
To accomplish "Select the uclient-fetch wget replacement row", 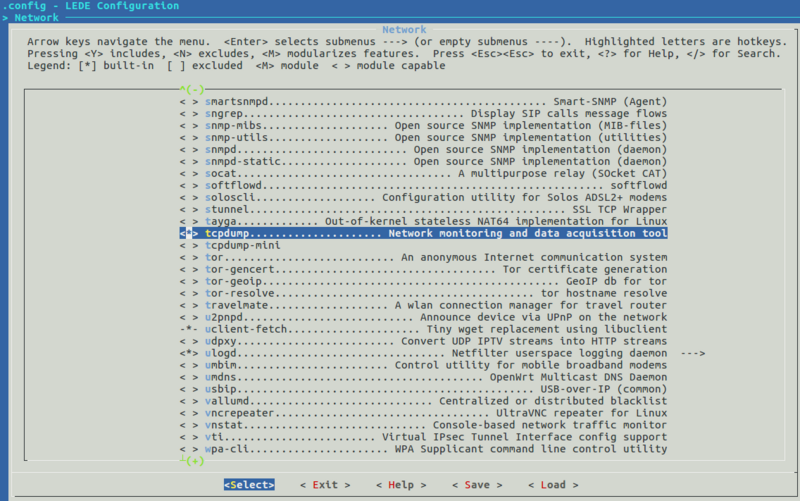I will (x=423, y=329).
